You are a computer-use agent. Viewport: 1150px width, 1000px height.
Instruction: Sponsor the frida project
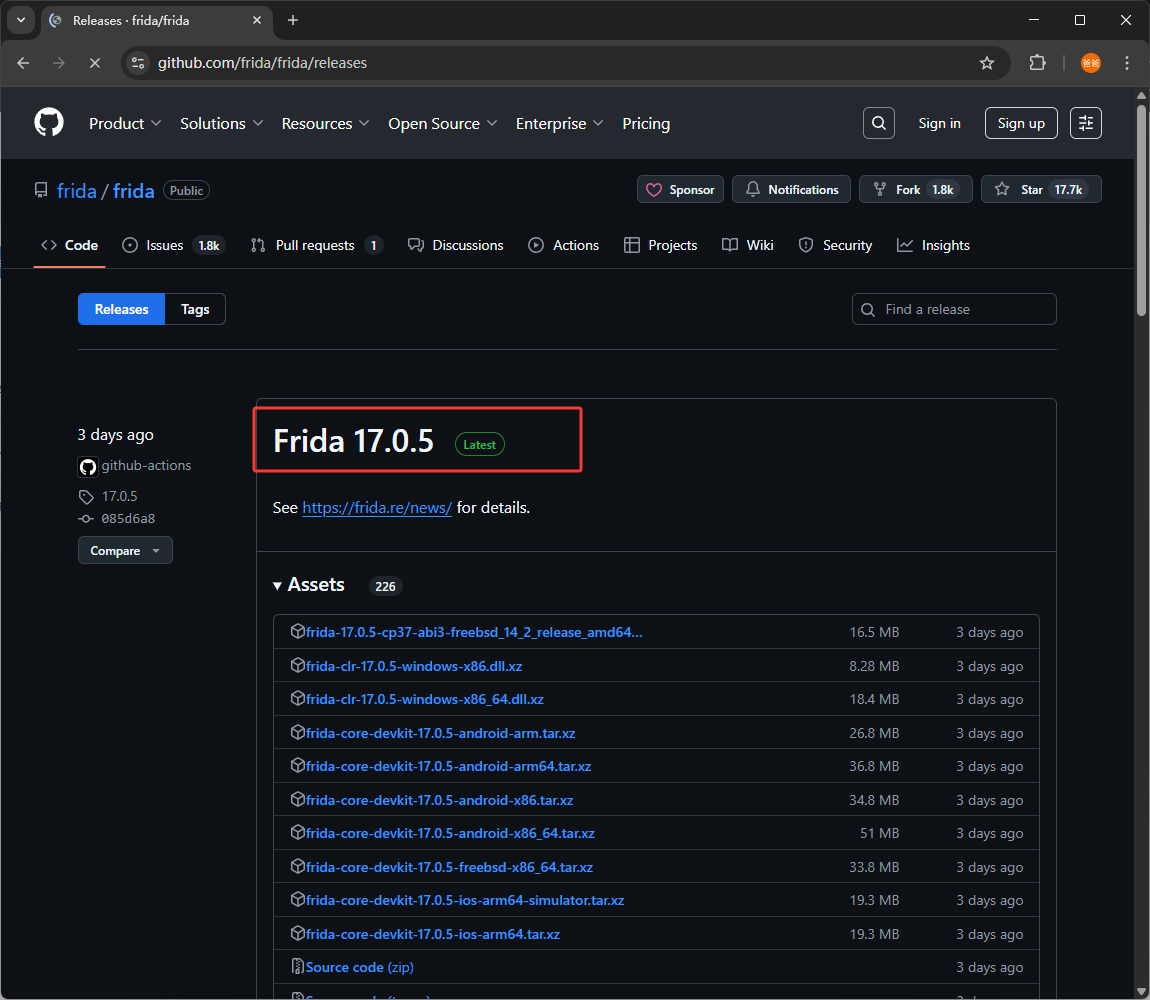pos(680,189)
